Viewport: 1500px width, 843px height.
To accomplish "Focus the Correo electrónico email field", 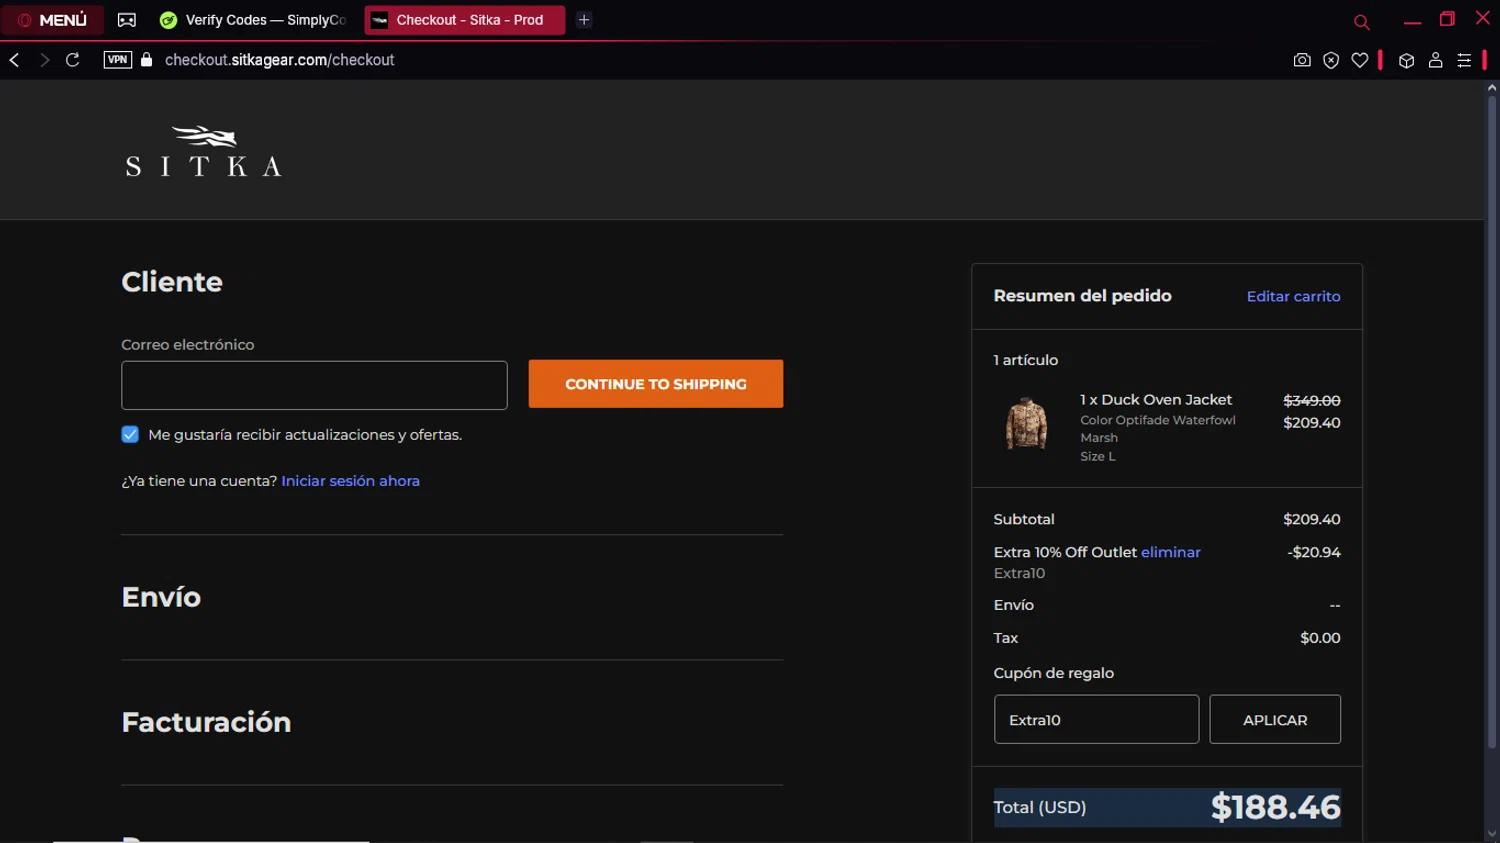I will click(314, 385).
